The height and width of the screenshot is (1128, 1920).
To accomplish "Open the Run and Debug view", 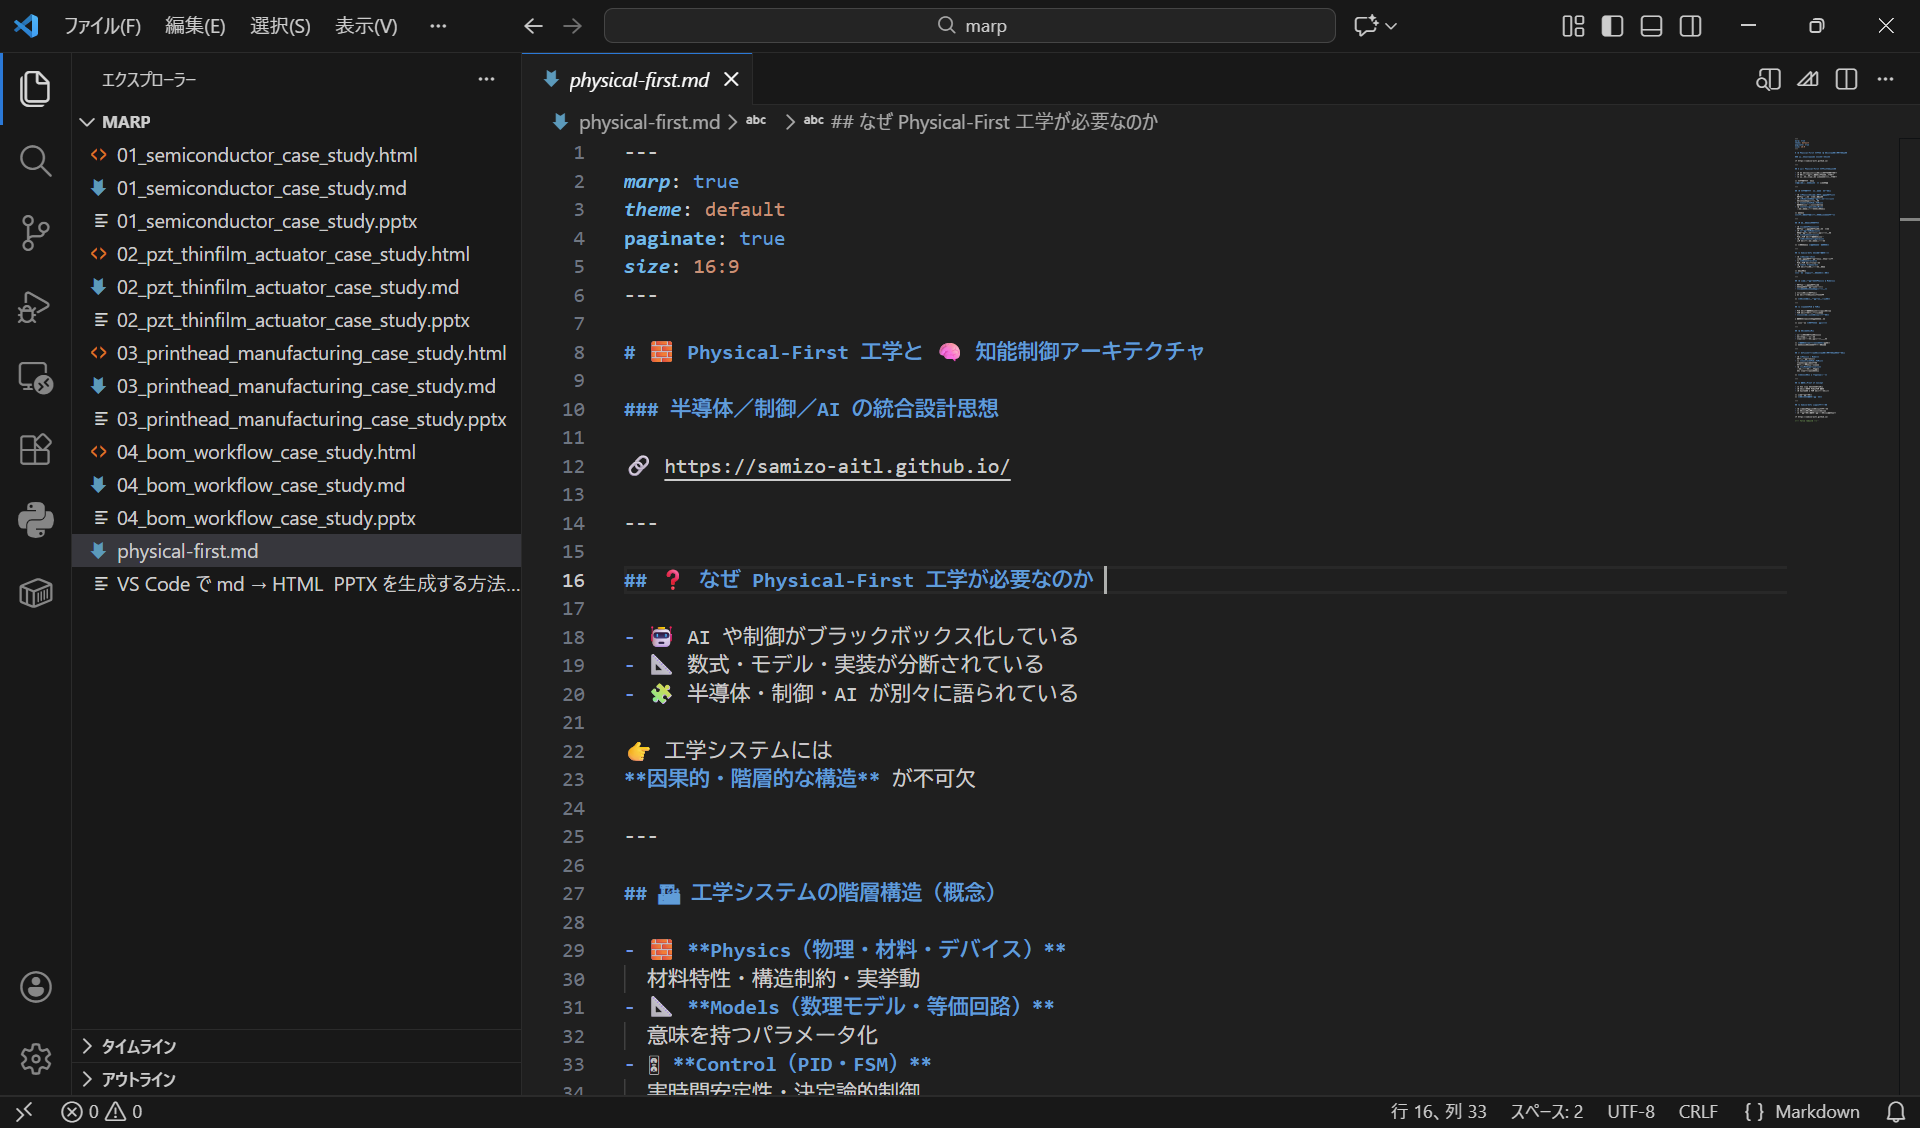I will [x=36, y=306].
